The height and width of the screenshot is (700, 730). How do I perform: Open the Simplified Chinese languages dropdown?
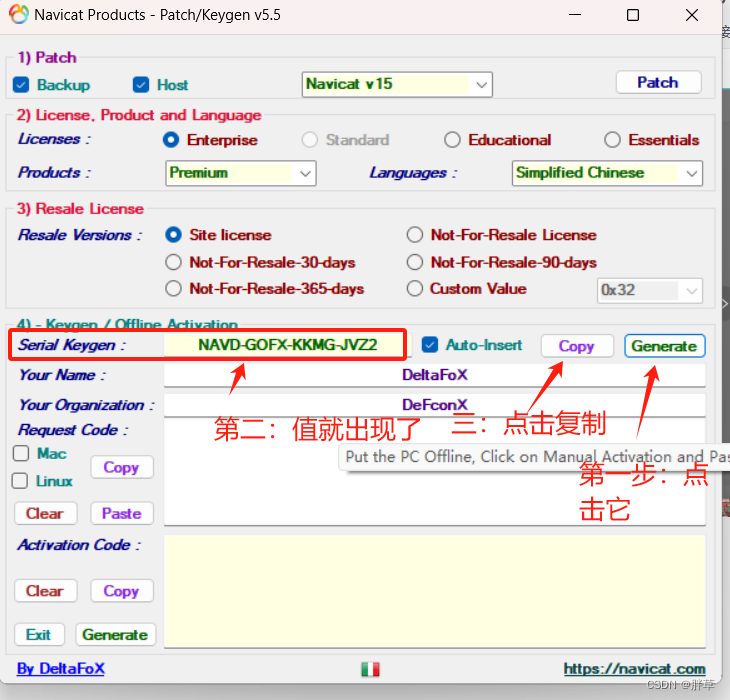click(607, 173)
